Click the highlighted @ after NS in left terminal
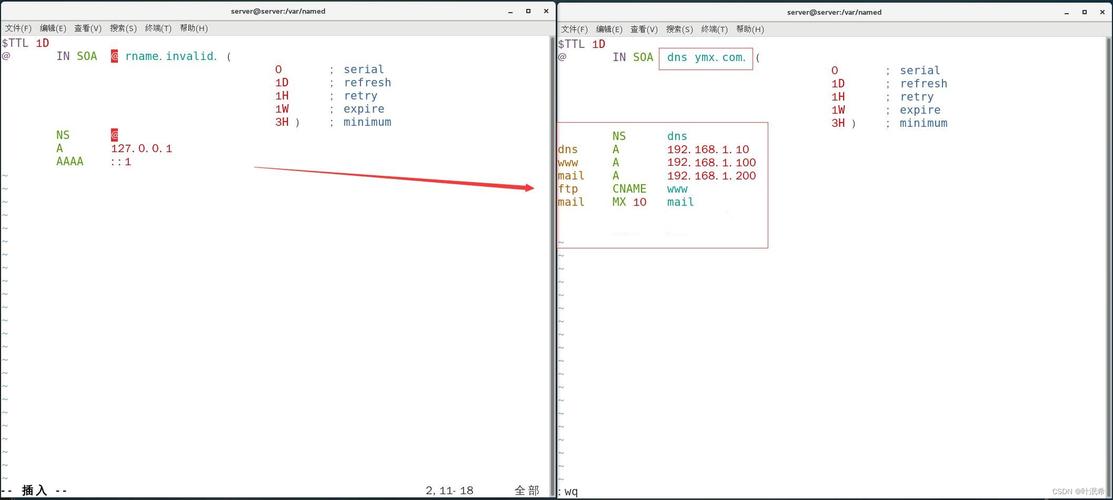Viewport: 1113px width, 500px height. click(x=114, y=135)
